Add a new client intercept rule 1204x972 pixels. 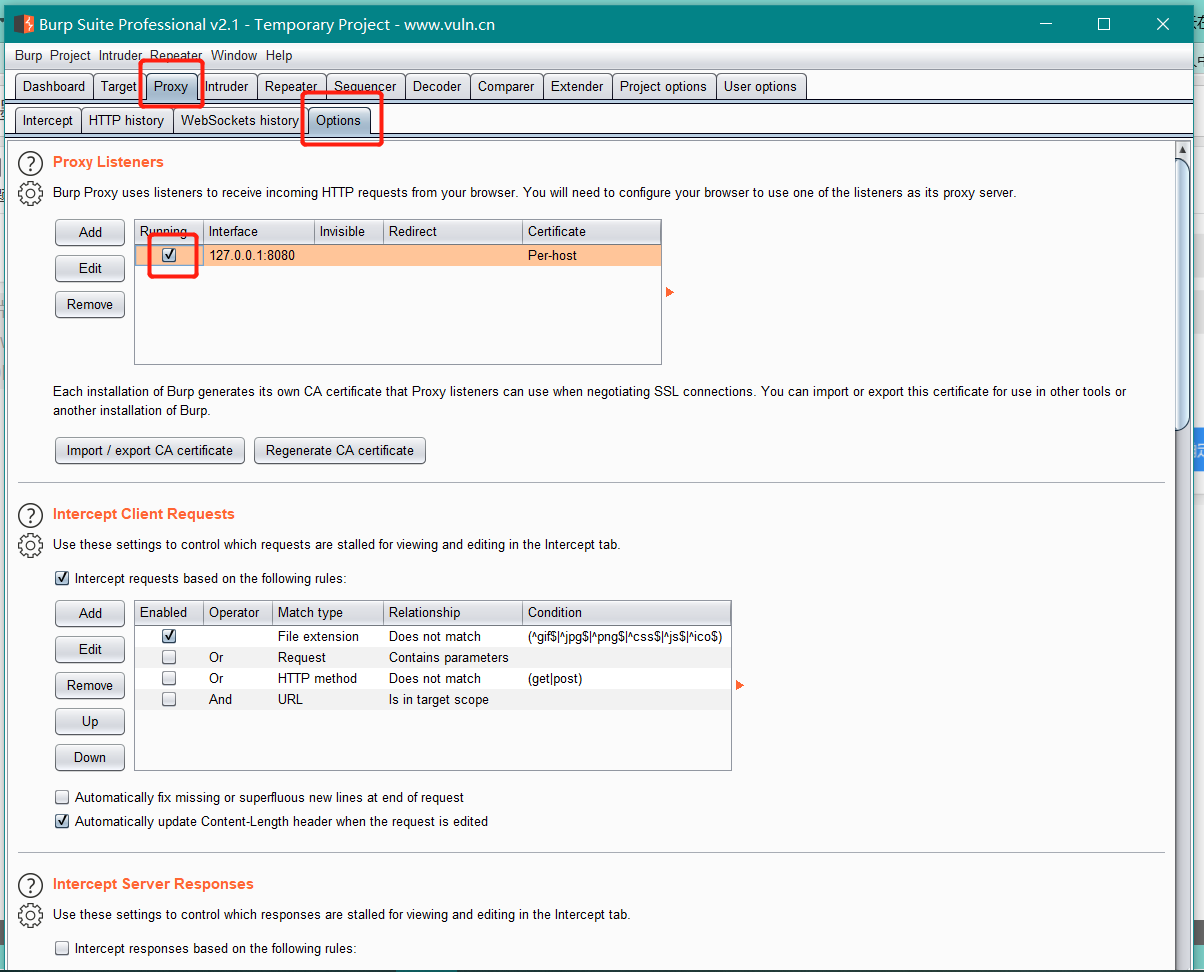coord(90,613)
